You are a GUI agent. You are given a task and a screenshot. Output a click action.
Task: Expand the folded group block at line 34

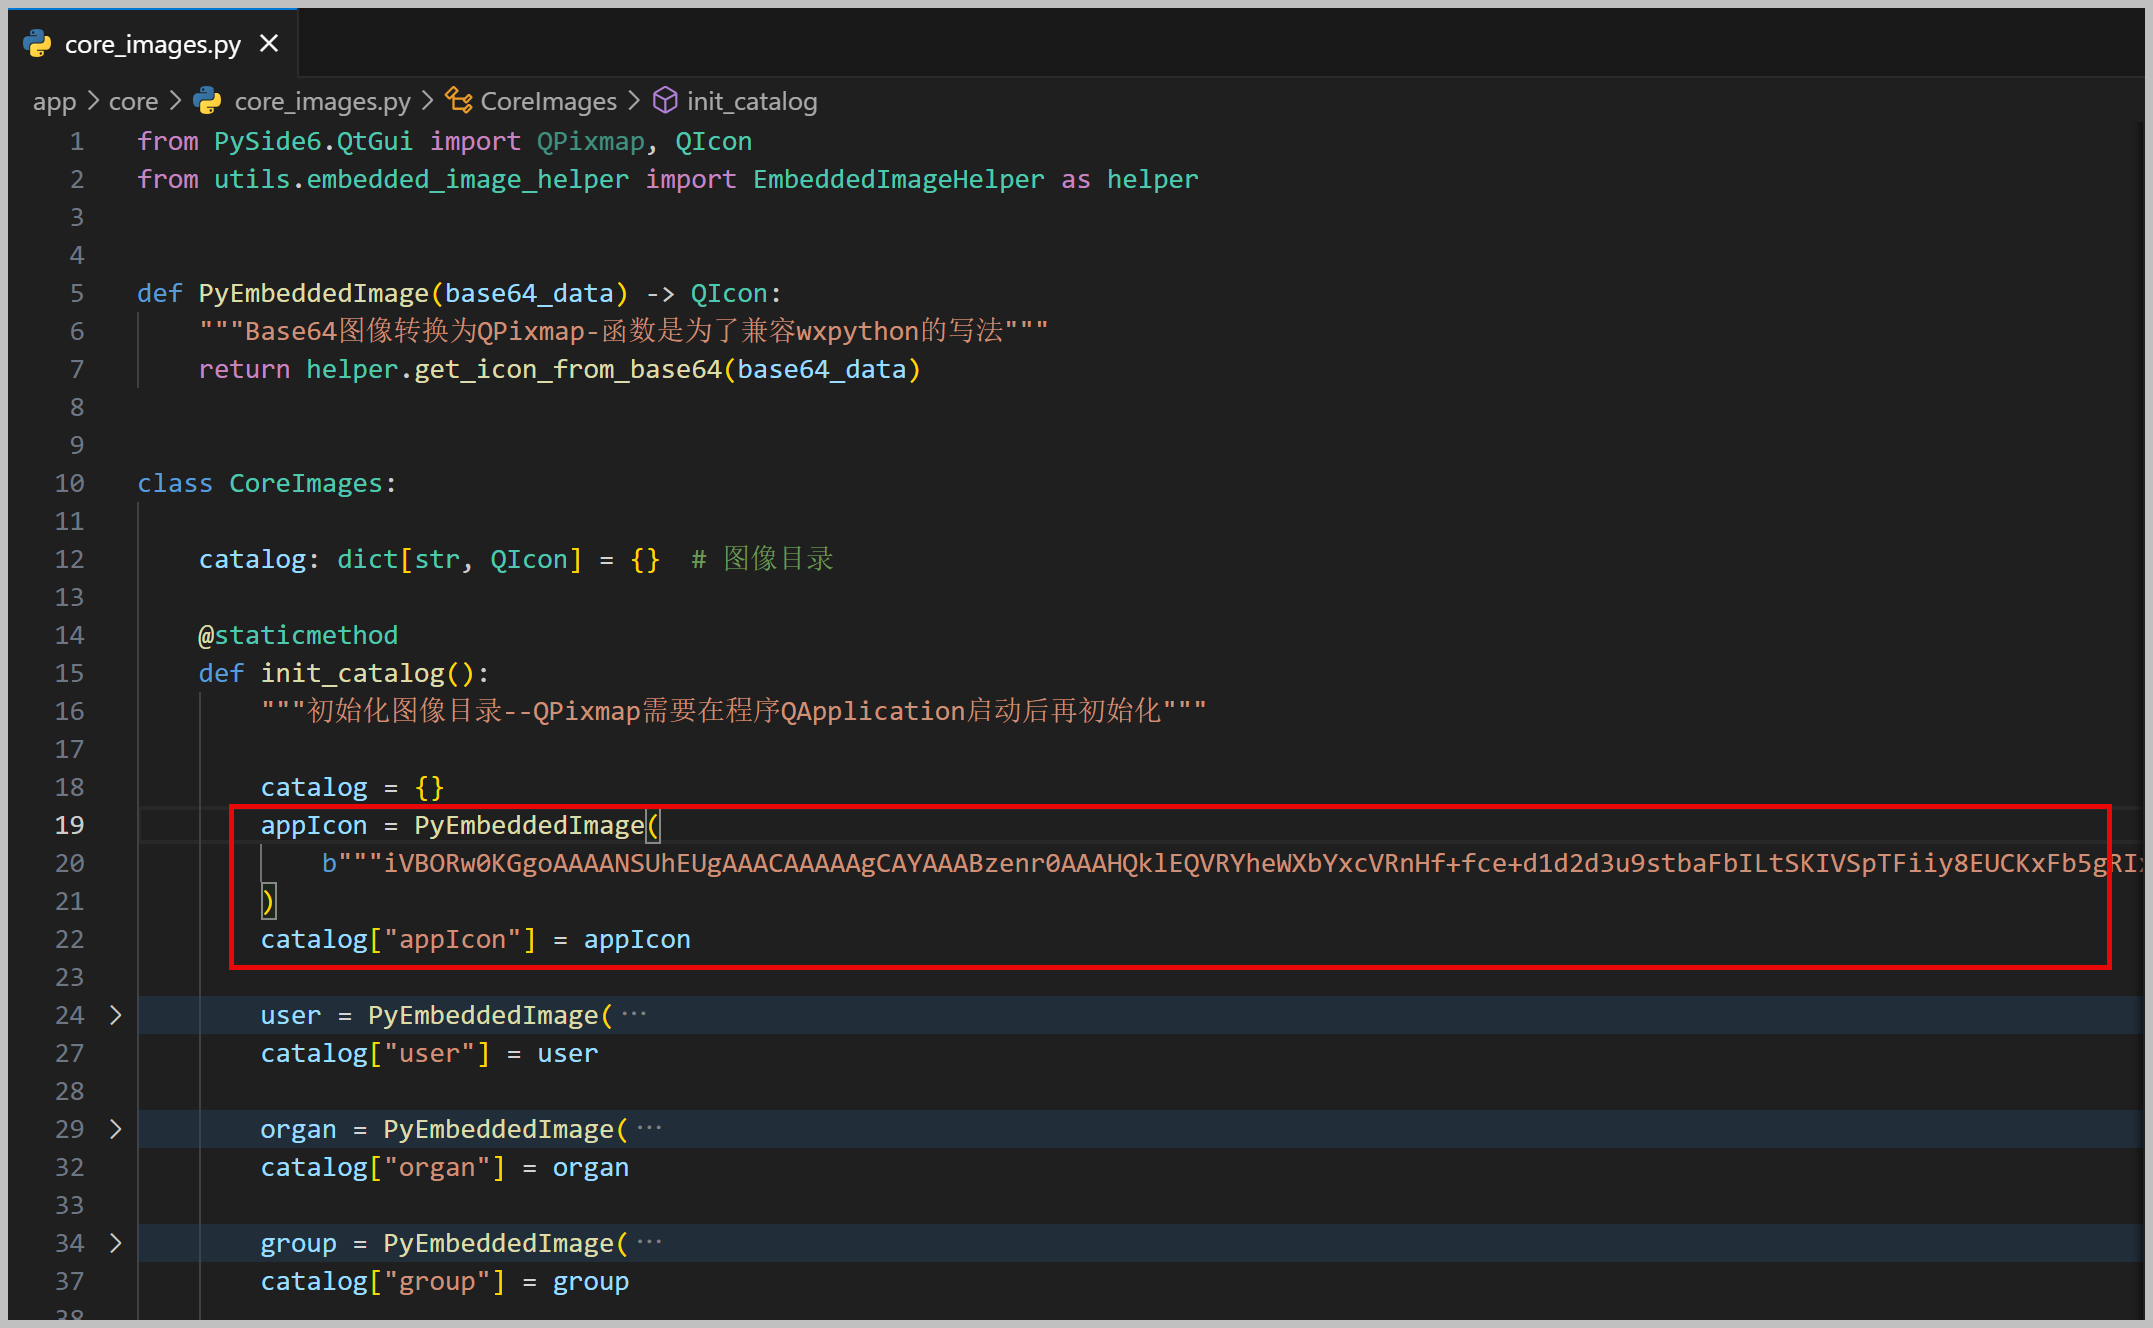tap(116, 1243)
